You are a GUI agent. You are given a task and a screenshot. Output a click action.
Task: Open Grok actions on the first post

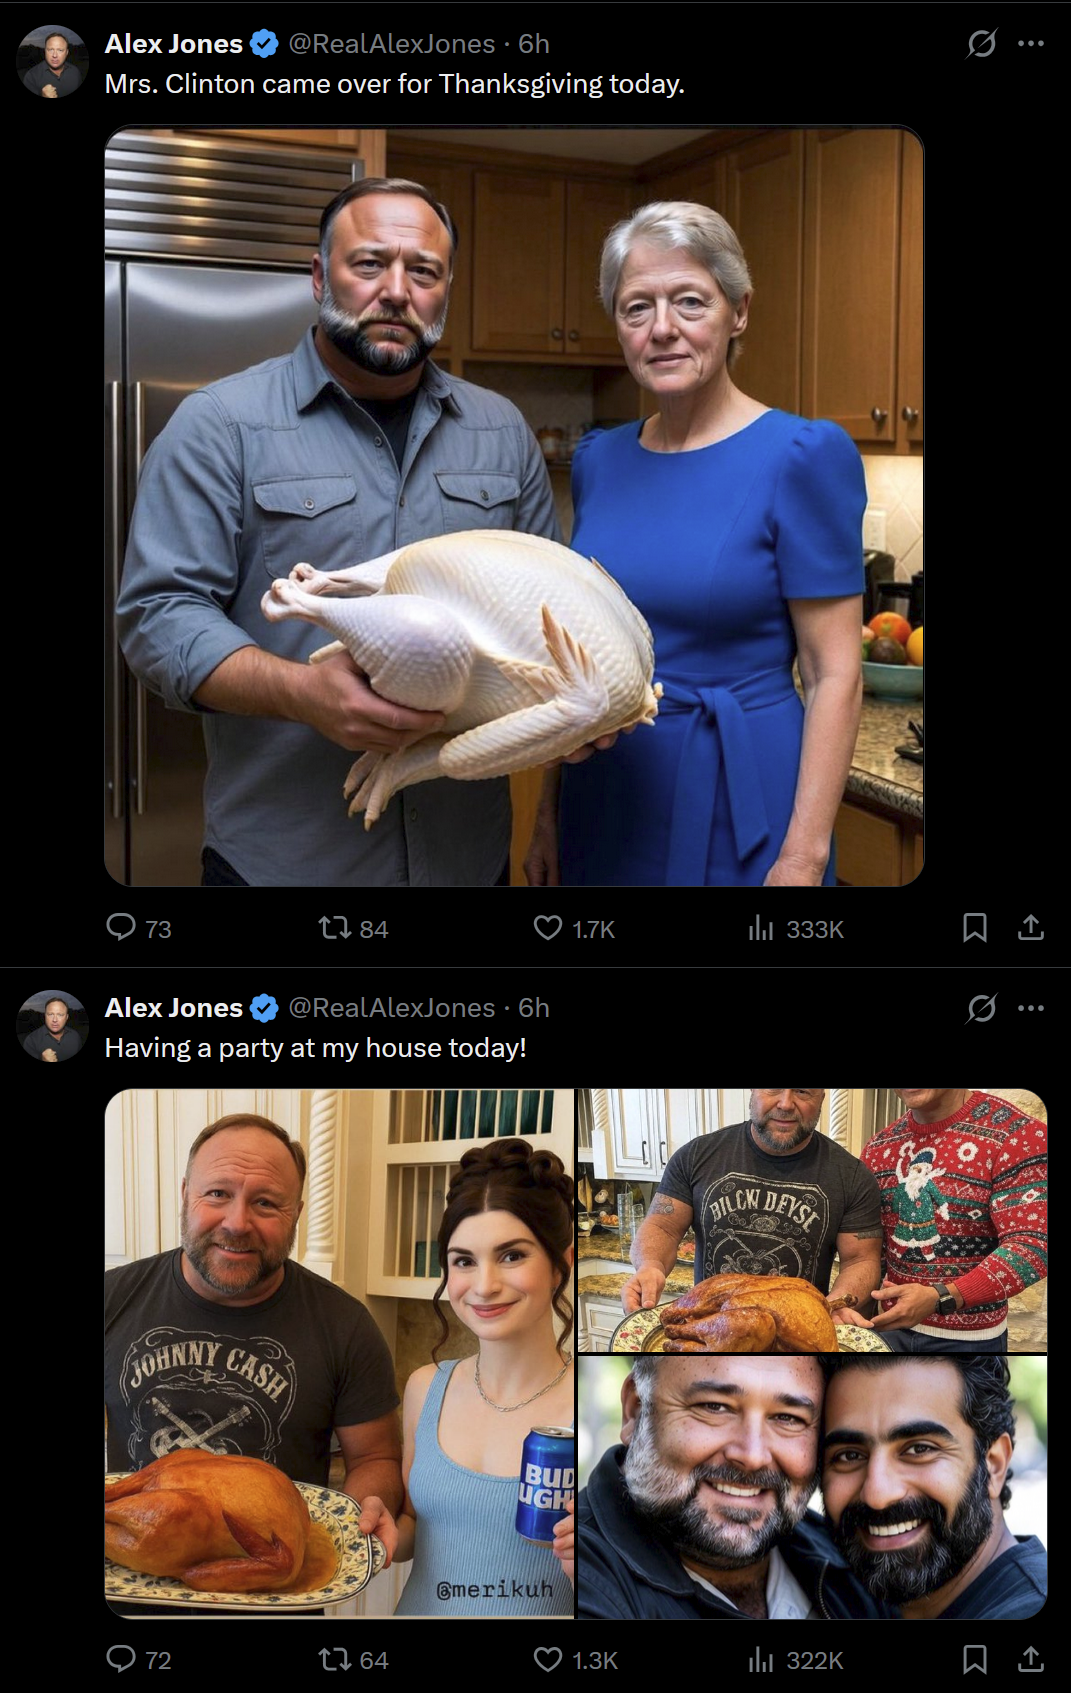click(982, 44)
